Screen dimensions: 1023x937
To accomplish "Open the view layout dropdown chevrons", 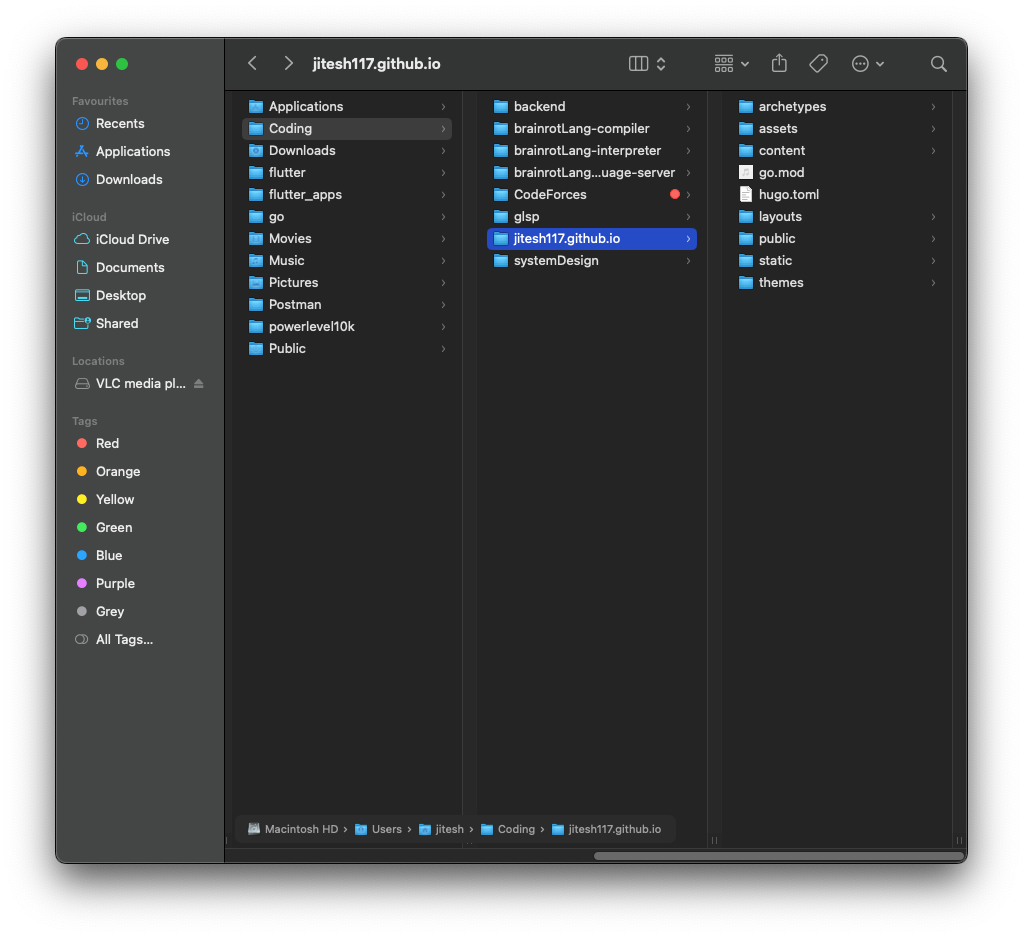I will (660, 63).
